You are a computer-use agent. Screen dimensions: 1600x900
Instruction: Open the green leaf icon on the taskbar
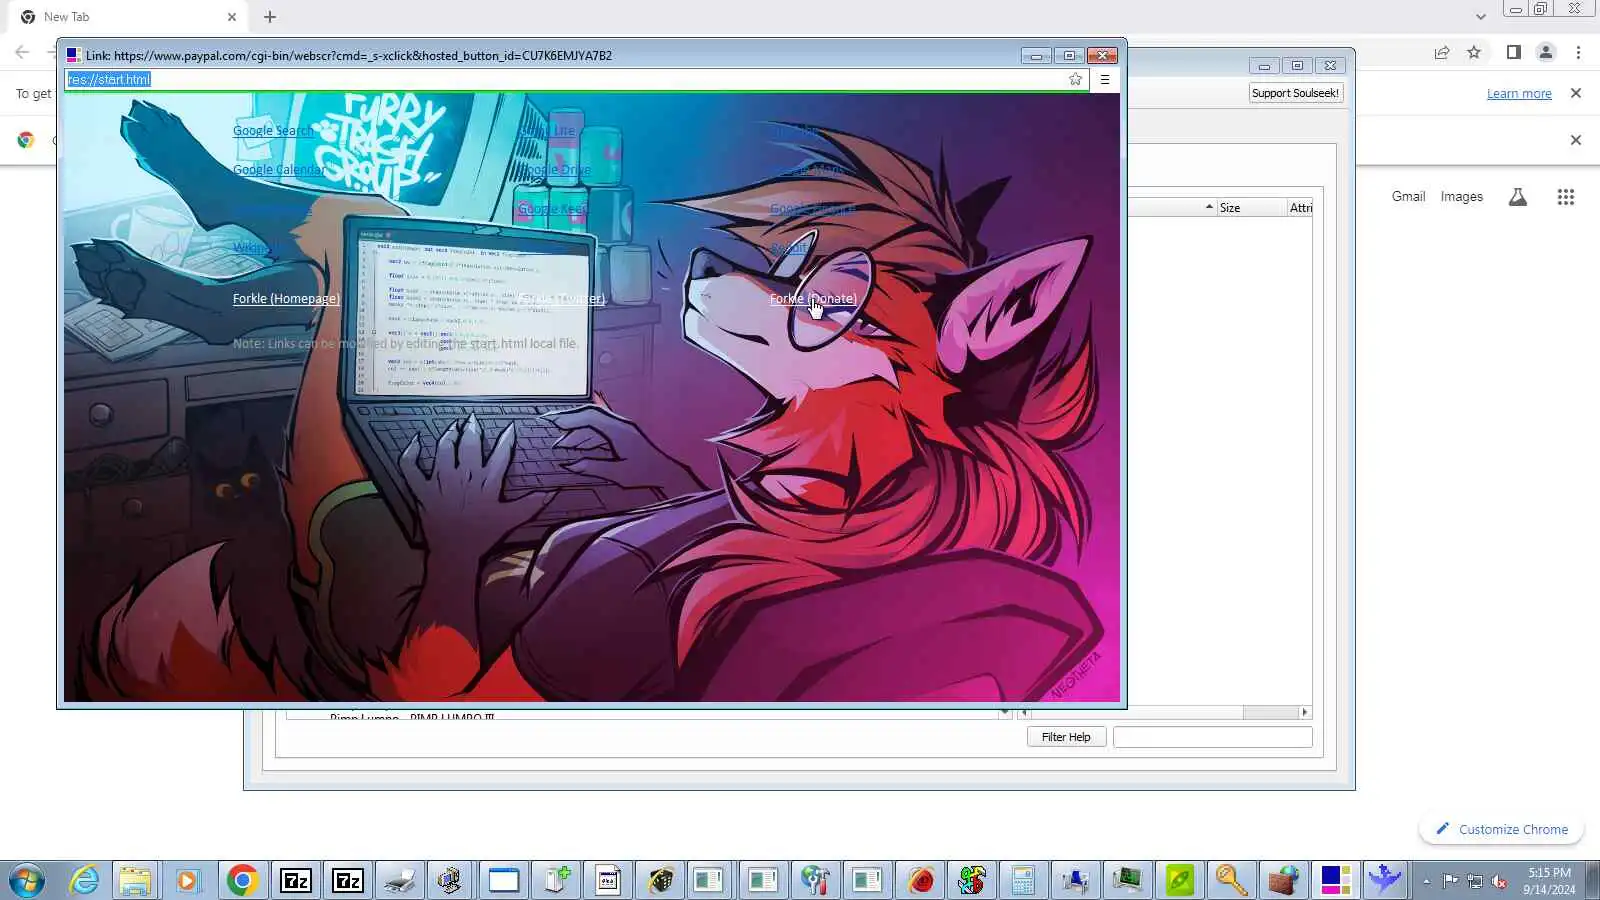click(x=1179, y=880)
